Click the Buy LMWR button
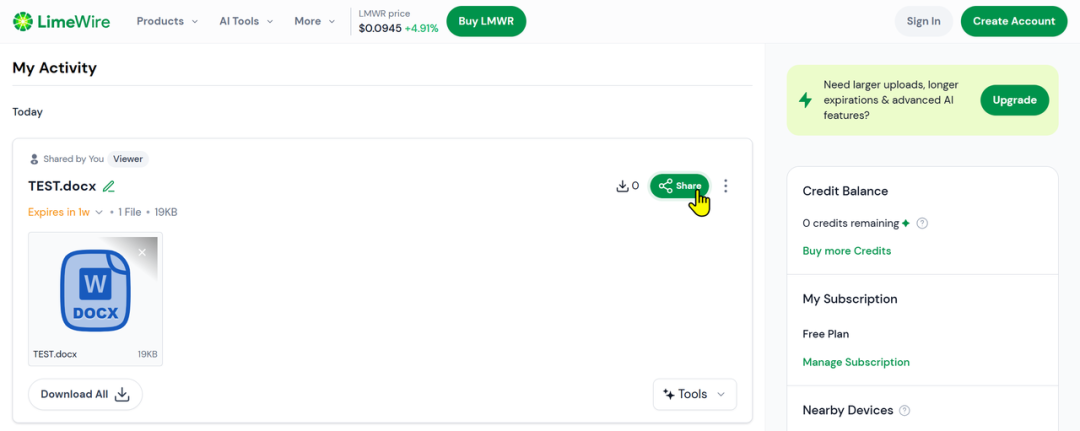Screen dimensions: 1080x431 486,21
